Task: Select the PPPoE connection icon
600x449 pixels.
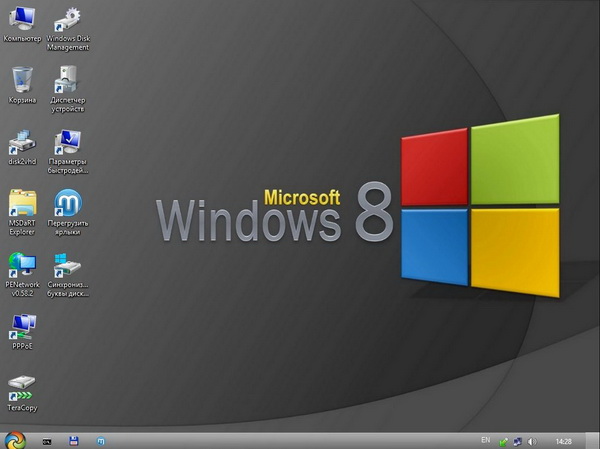Action: (22, 325)
